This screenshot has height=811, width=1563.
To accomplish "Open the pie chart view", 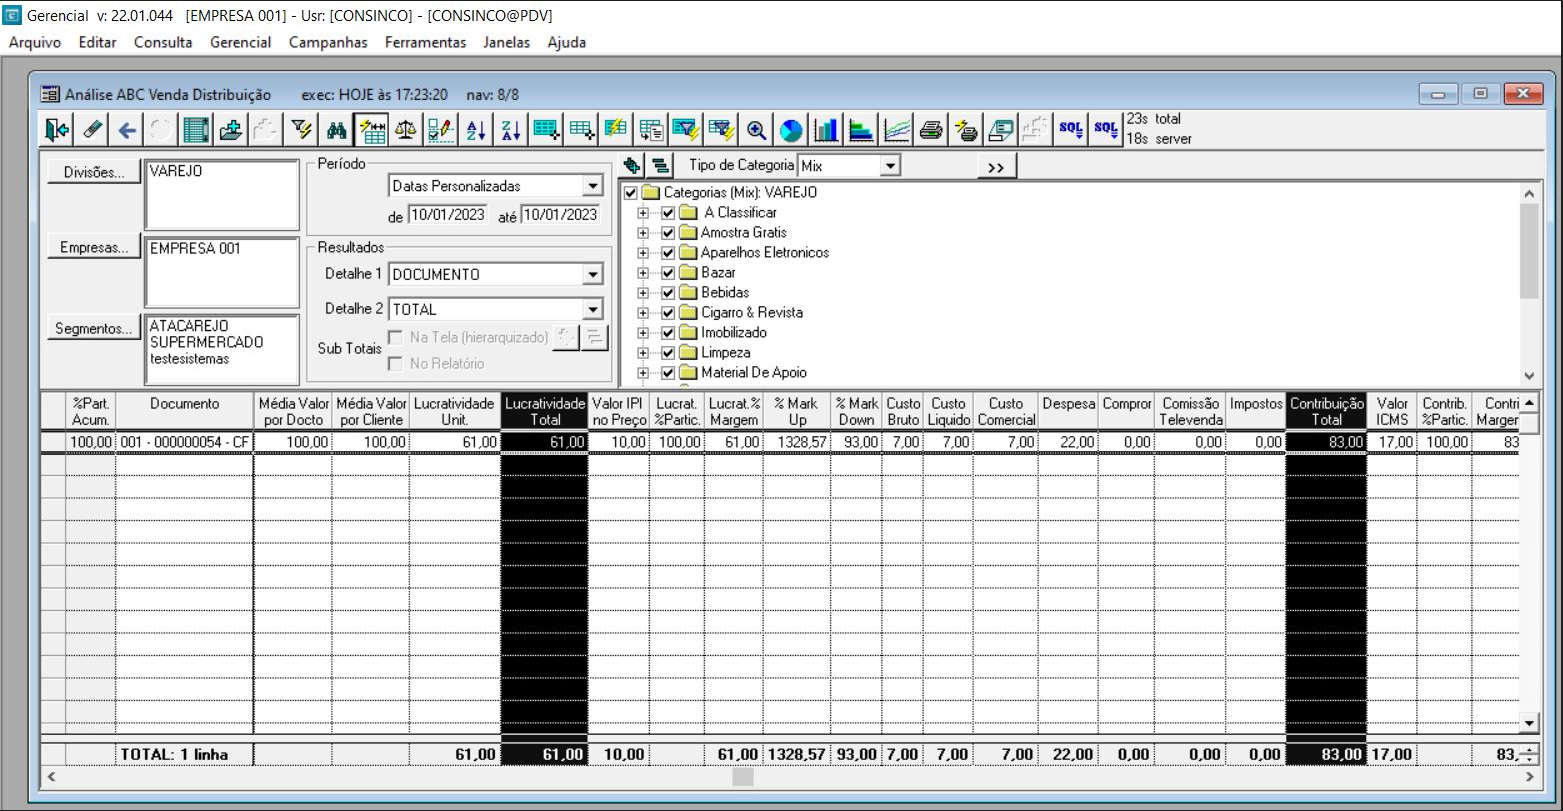I will (792, 130).
